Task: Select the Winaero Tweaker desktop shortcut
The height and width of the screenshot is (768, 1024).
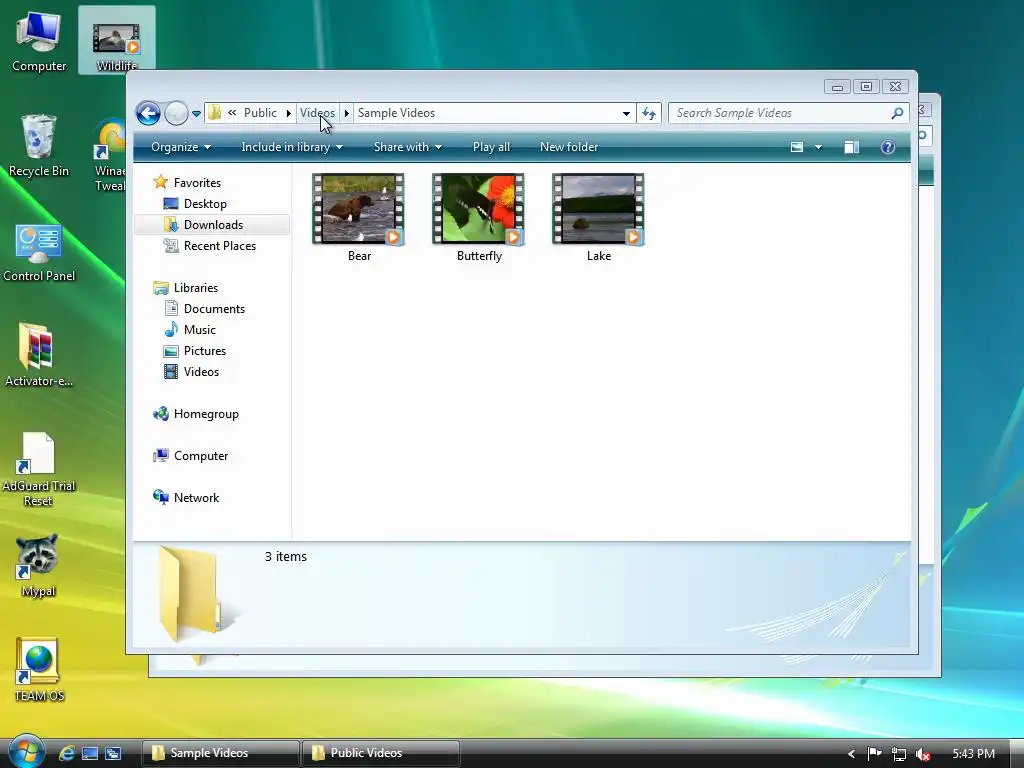Action: point(110,155)
